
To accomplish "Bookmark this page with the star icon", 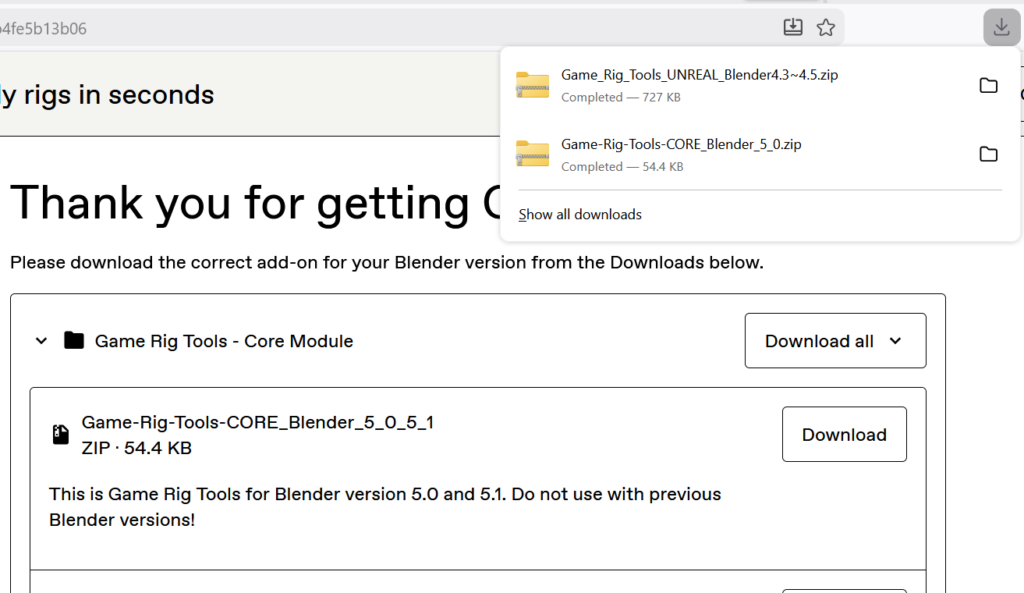I will [x=825, y=28].
